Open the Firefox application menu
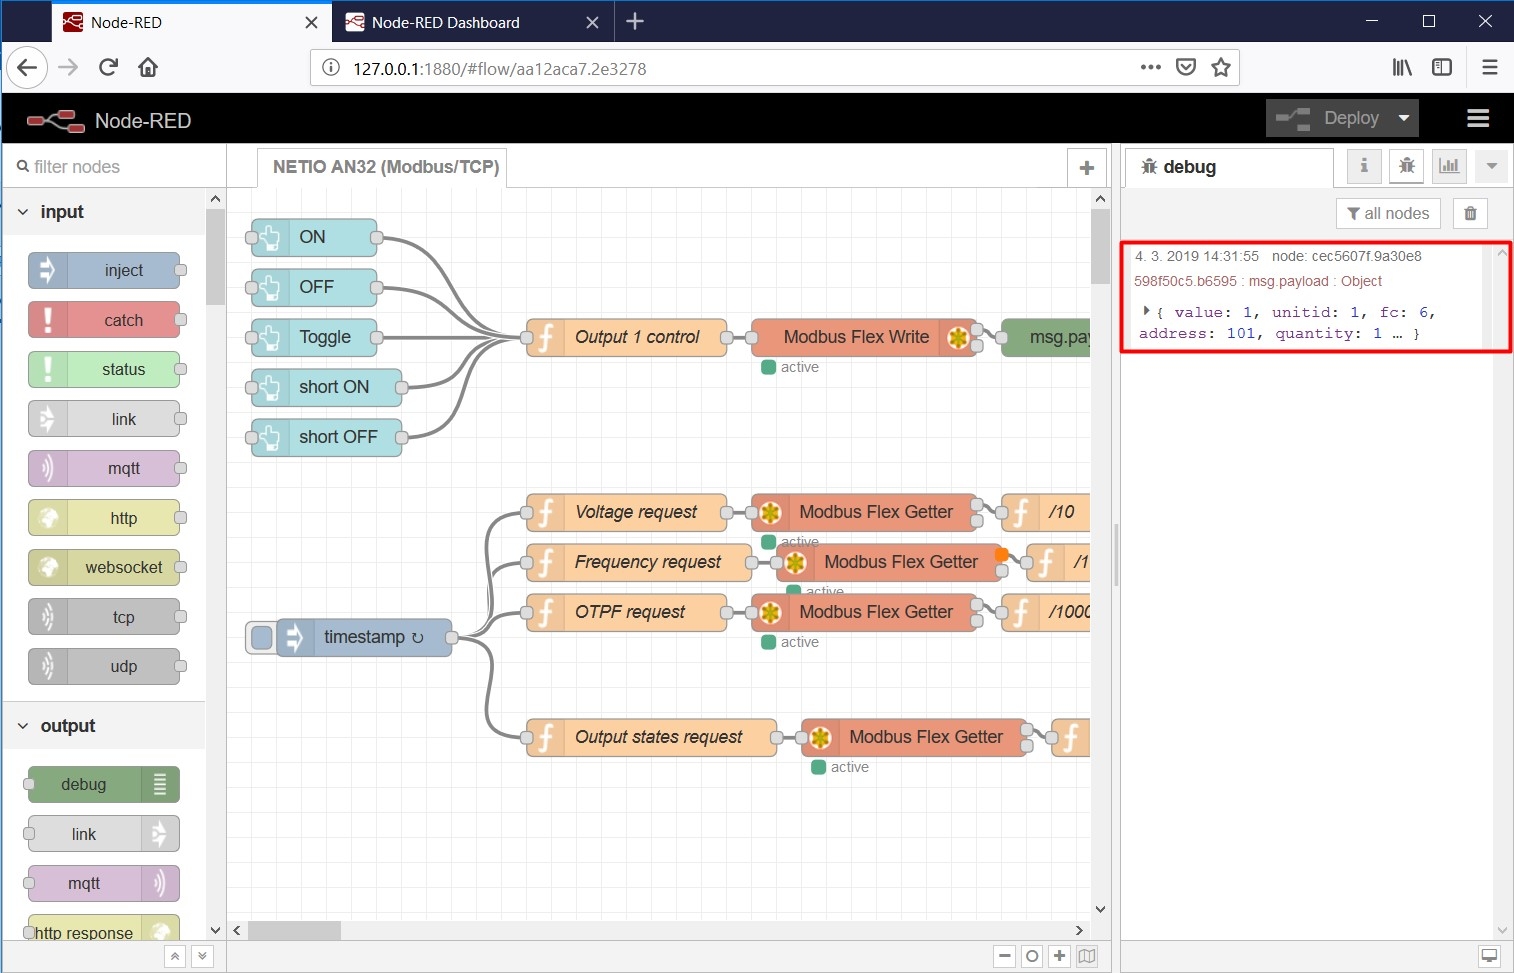This screenshot has width=1514, height=973. click(x=1490, y=67)
